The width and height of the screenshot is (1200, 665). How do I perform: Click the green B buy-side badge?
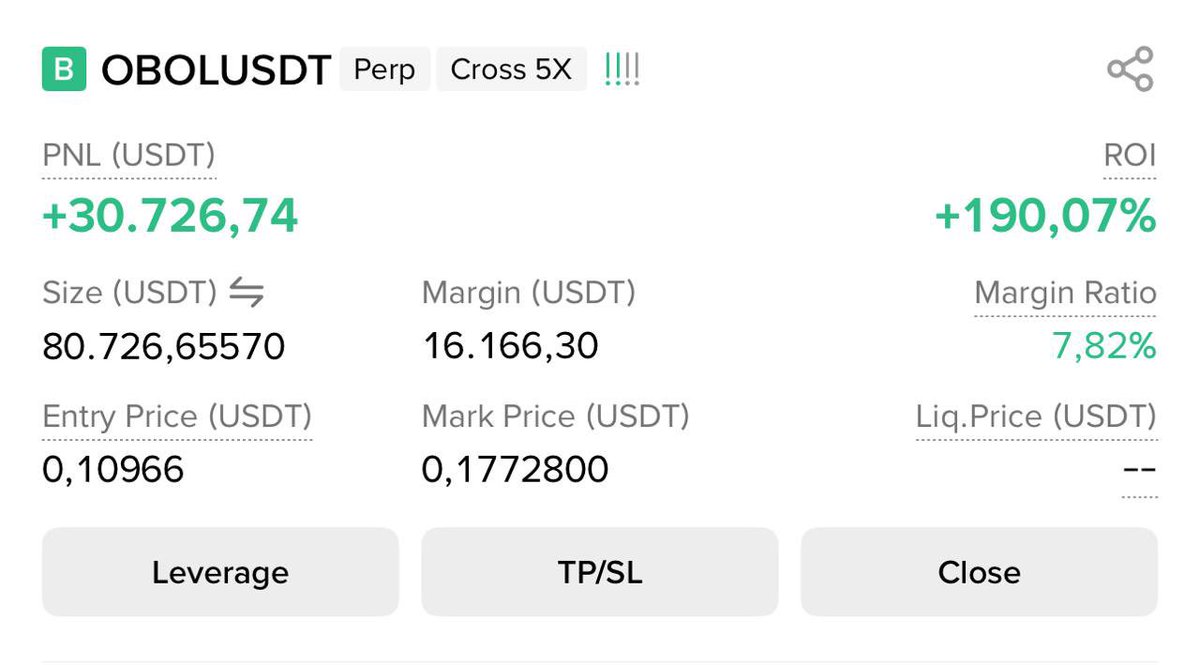[64, 70]
